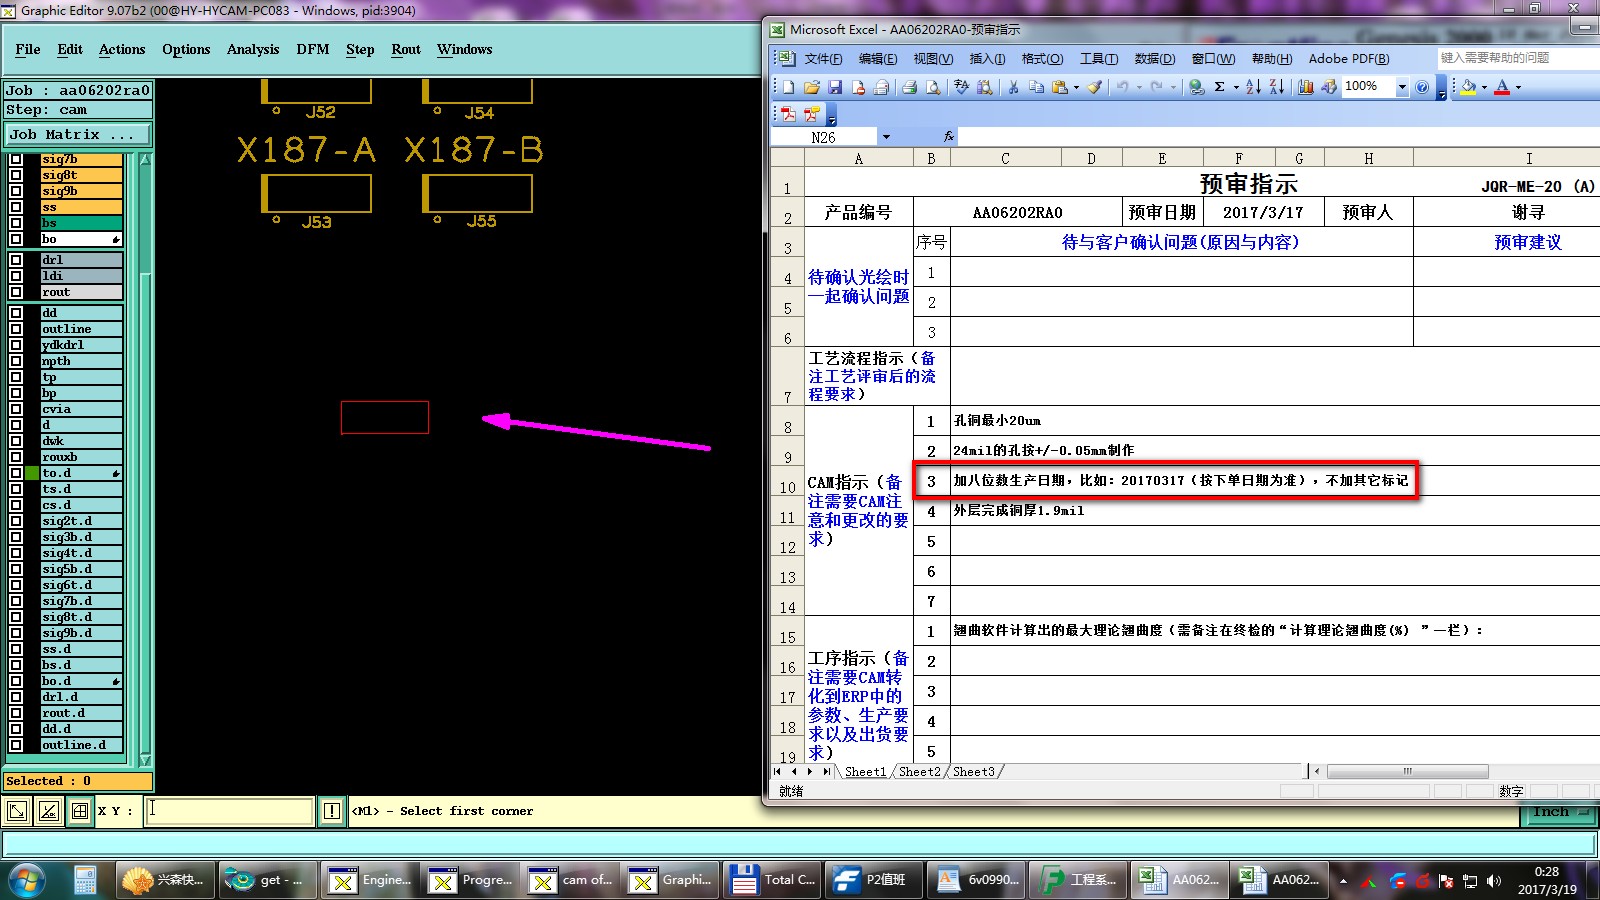This screenshot has height=900, width=1600.
Task: Click Excel Print Preview icon
Action: [932, 87]
